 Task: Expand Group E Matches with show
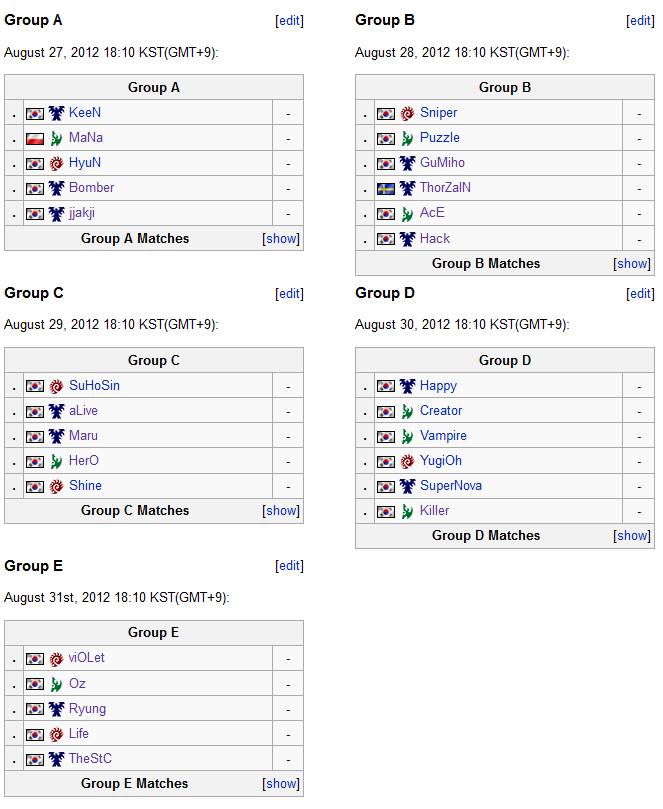(281, 784)
